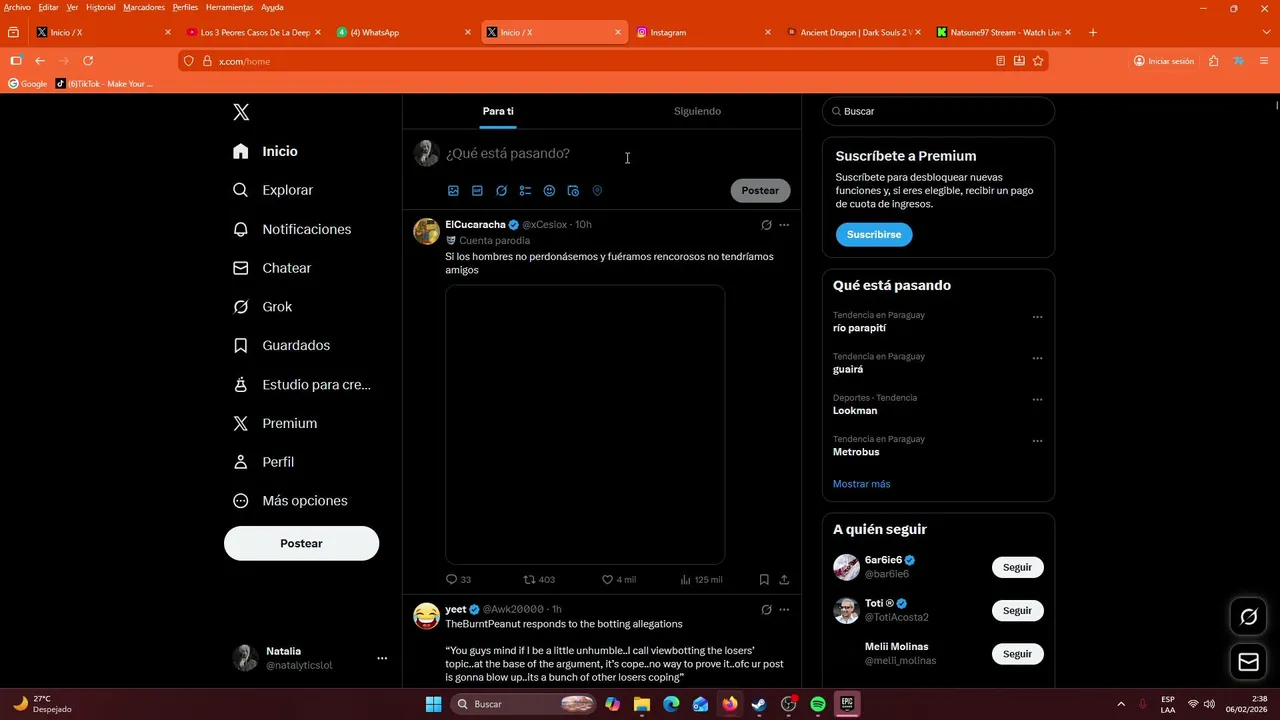
Task: Open Grok from the left sidebar
Action: click(x=262, y=307)
